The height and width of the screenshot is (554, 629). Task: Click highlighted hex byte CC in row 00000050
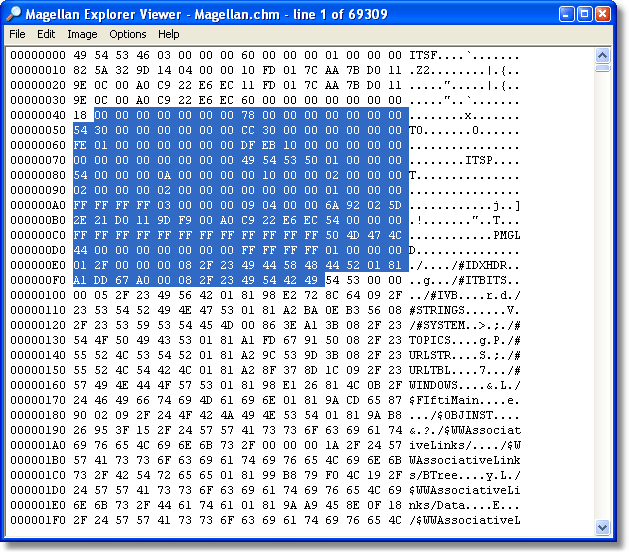248,130
